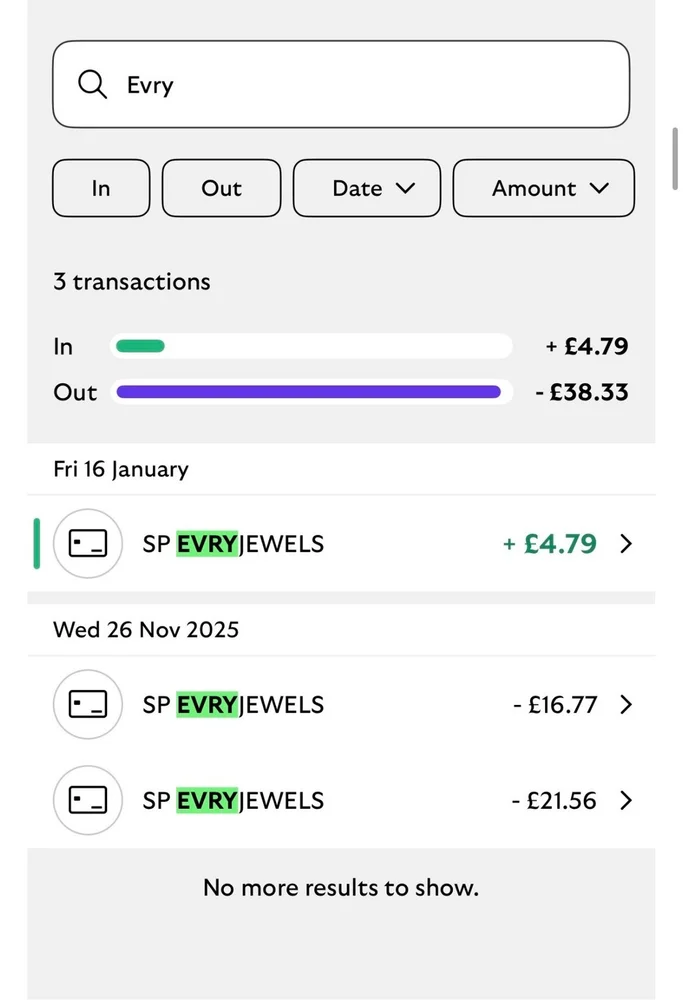Toggle the In filter
The image size is (683, 1000).
point(101,188)
